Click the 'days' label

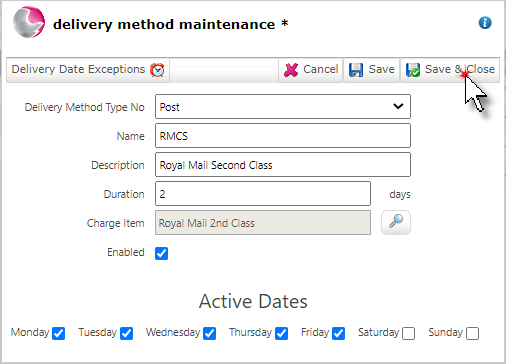[x=400, y=194]
